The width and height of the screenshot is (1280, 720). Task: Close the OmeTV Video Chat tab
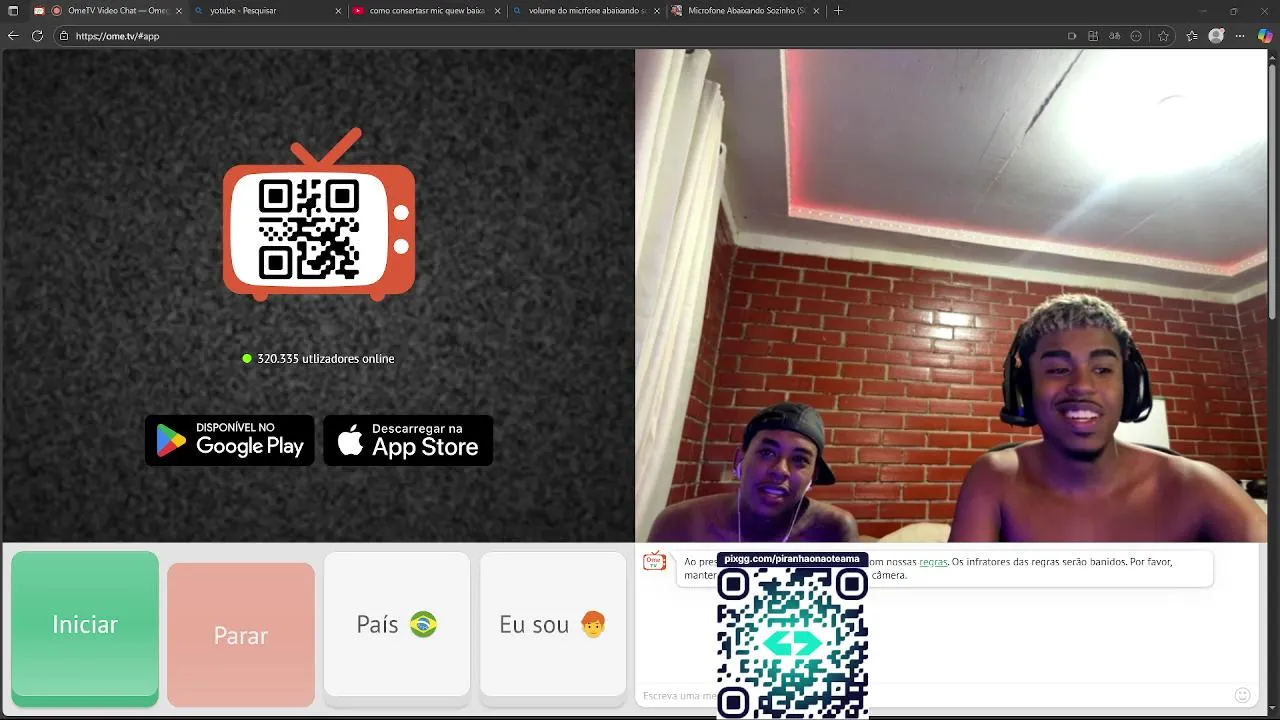179,11
